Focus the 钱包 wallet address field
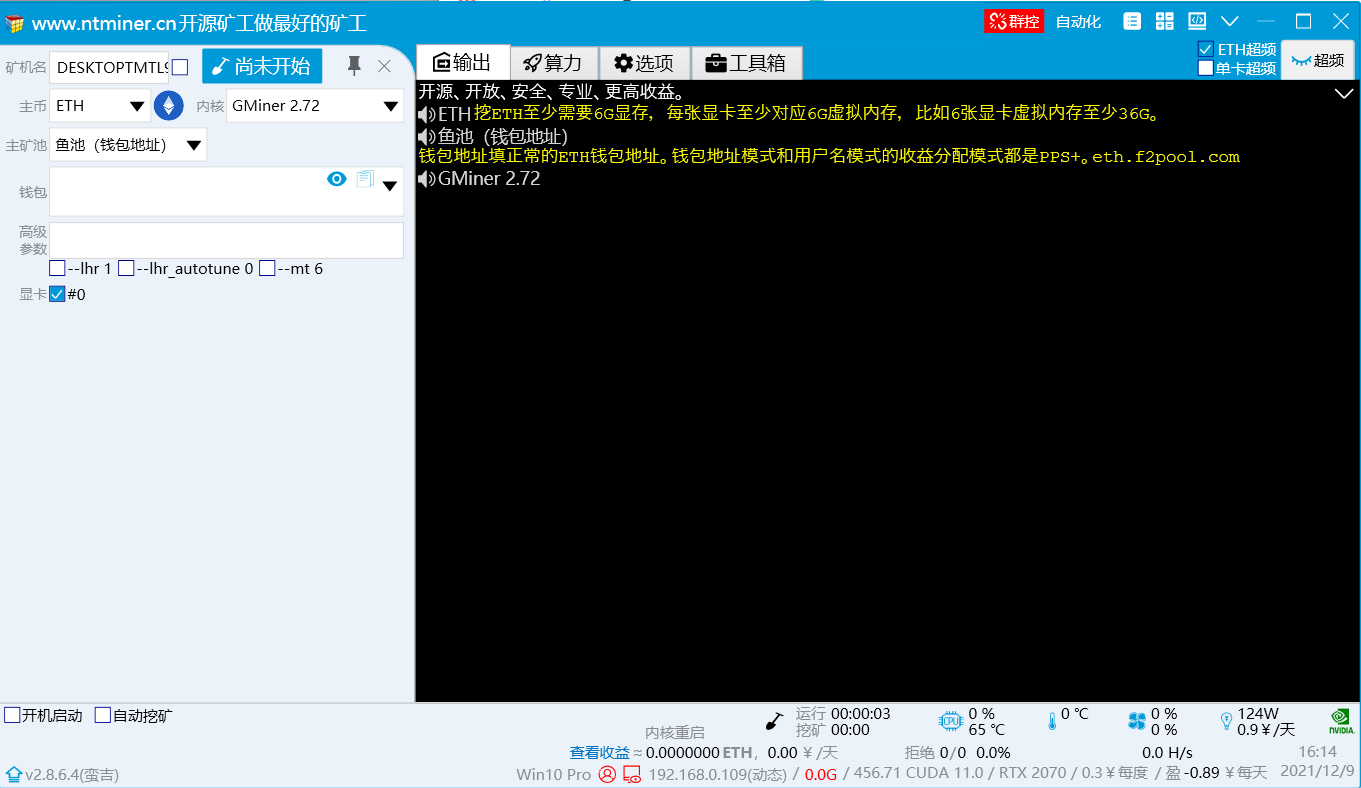 pos(226,191)
